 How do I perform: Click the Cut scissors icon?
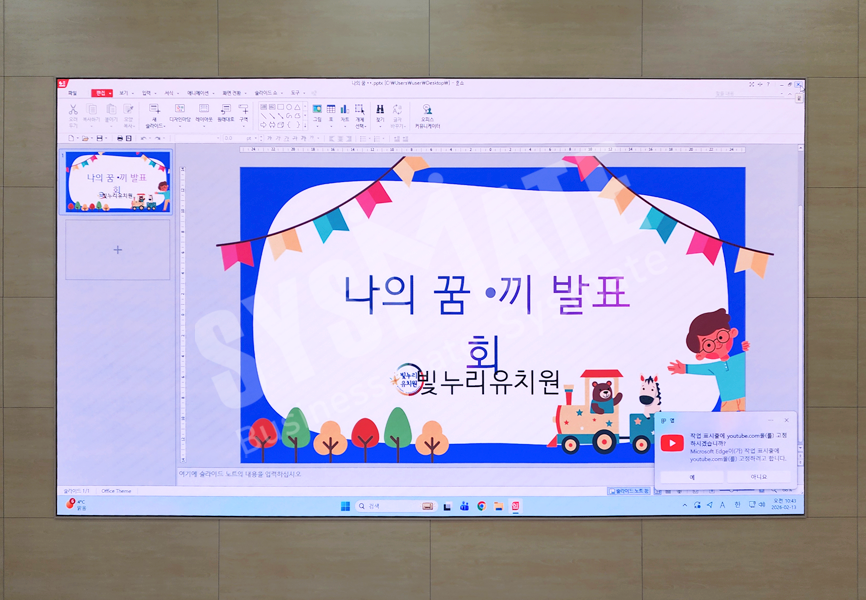pyautogui.click(x=73, y=109)
